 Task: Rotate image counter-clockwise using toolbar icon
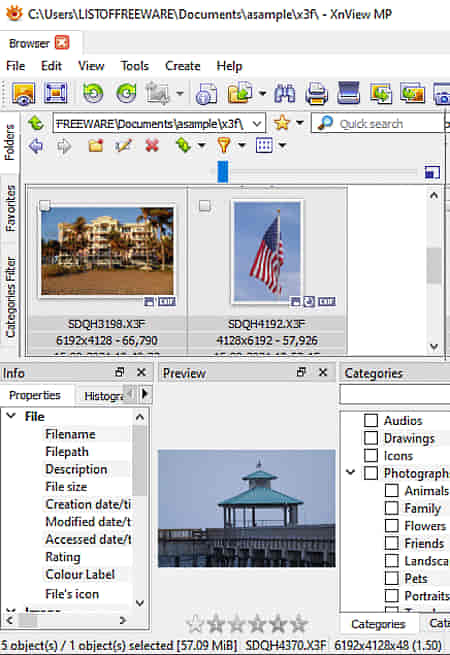[93, 93]
